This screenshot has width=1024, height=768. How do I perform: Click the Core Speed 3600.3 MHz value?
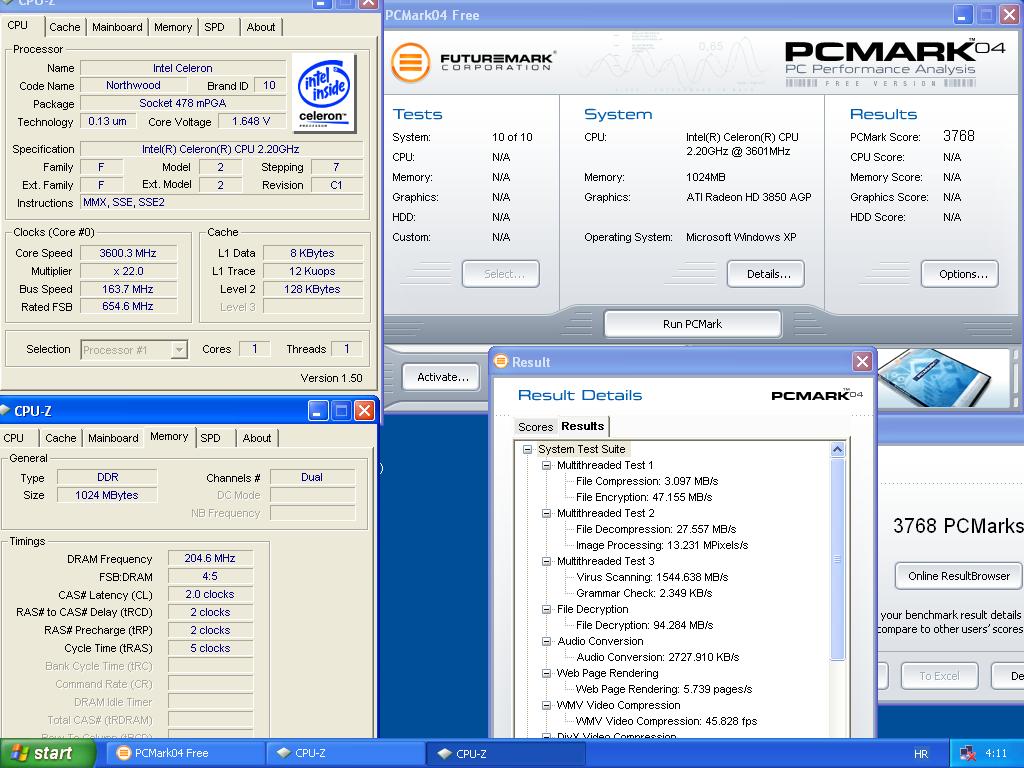128,253
